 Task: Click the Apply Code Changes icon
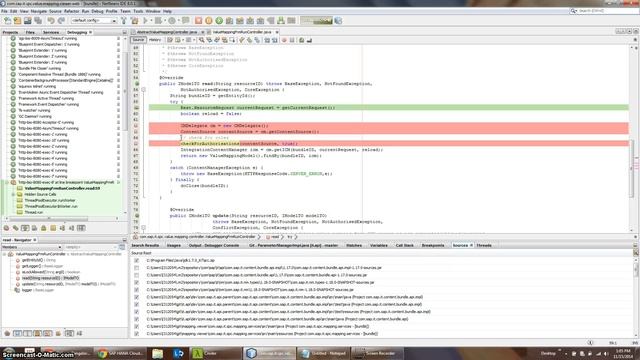[281, 20]
